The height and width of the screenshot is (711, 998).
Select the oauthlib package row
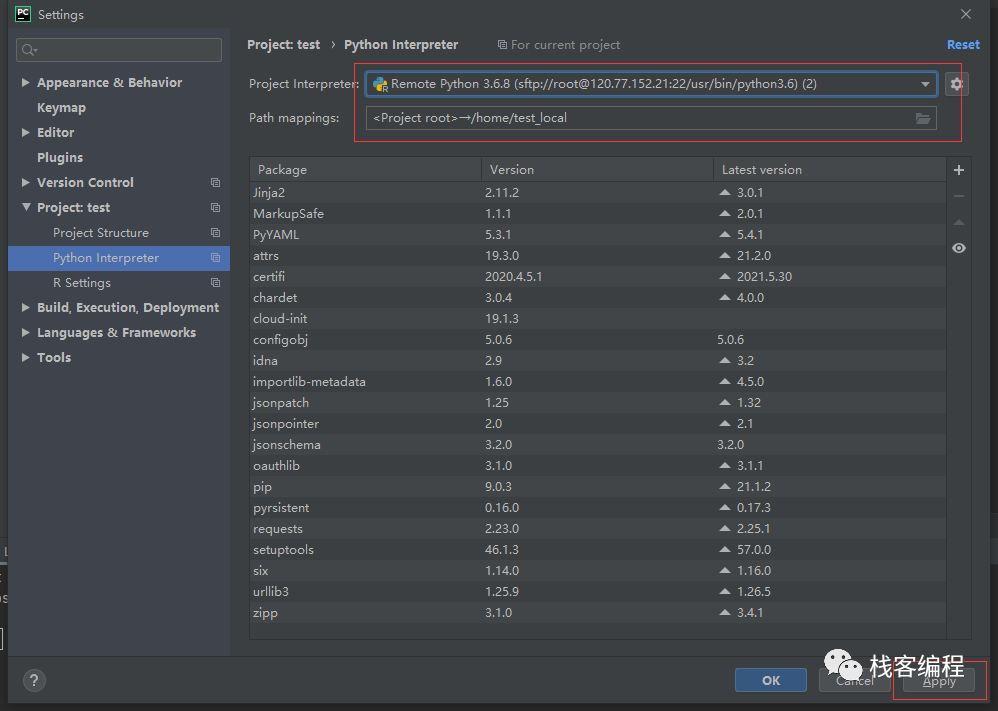coord(598,465)
